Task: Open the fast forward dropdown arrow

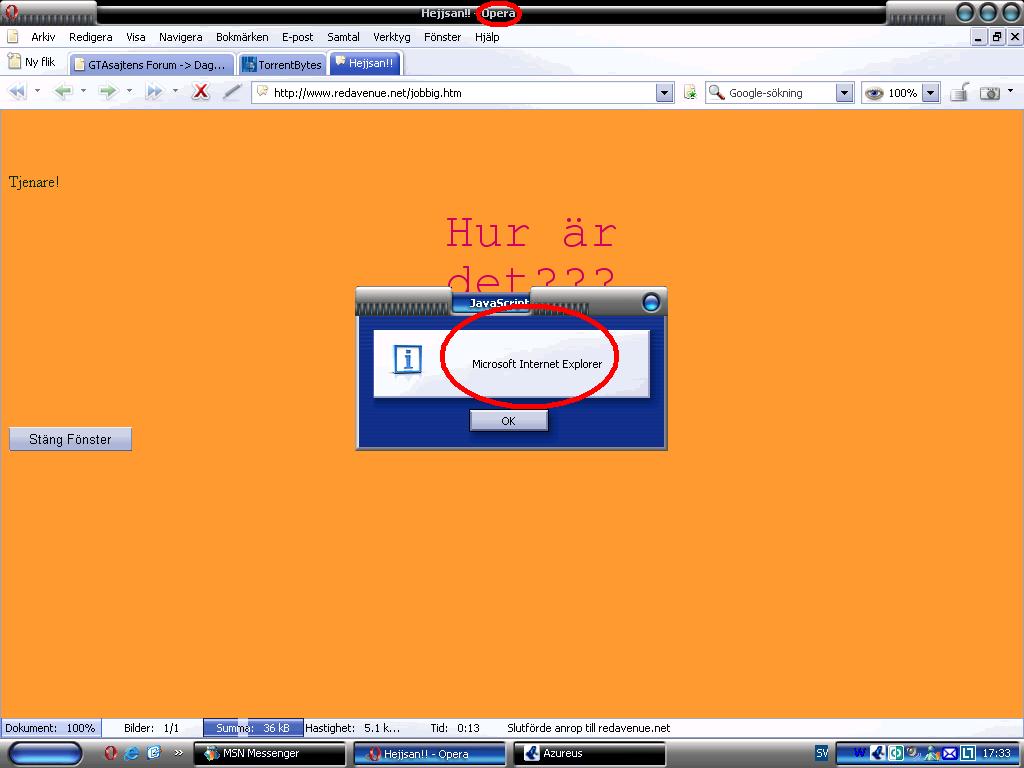Action: point(175,91)
